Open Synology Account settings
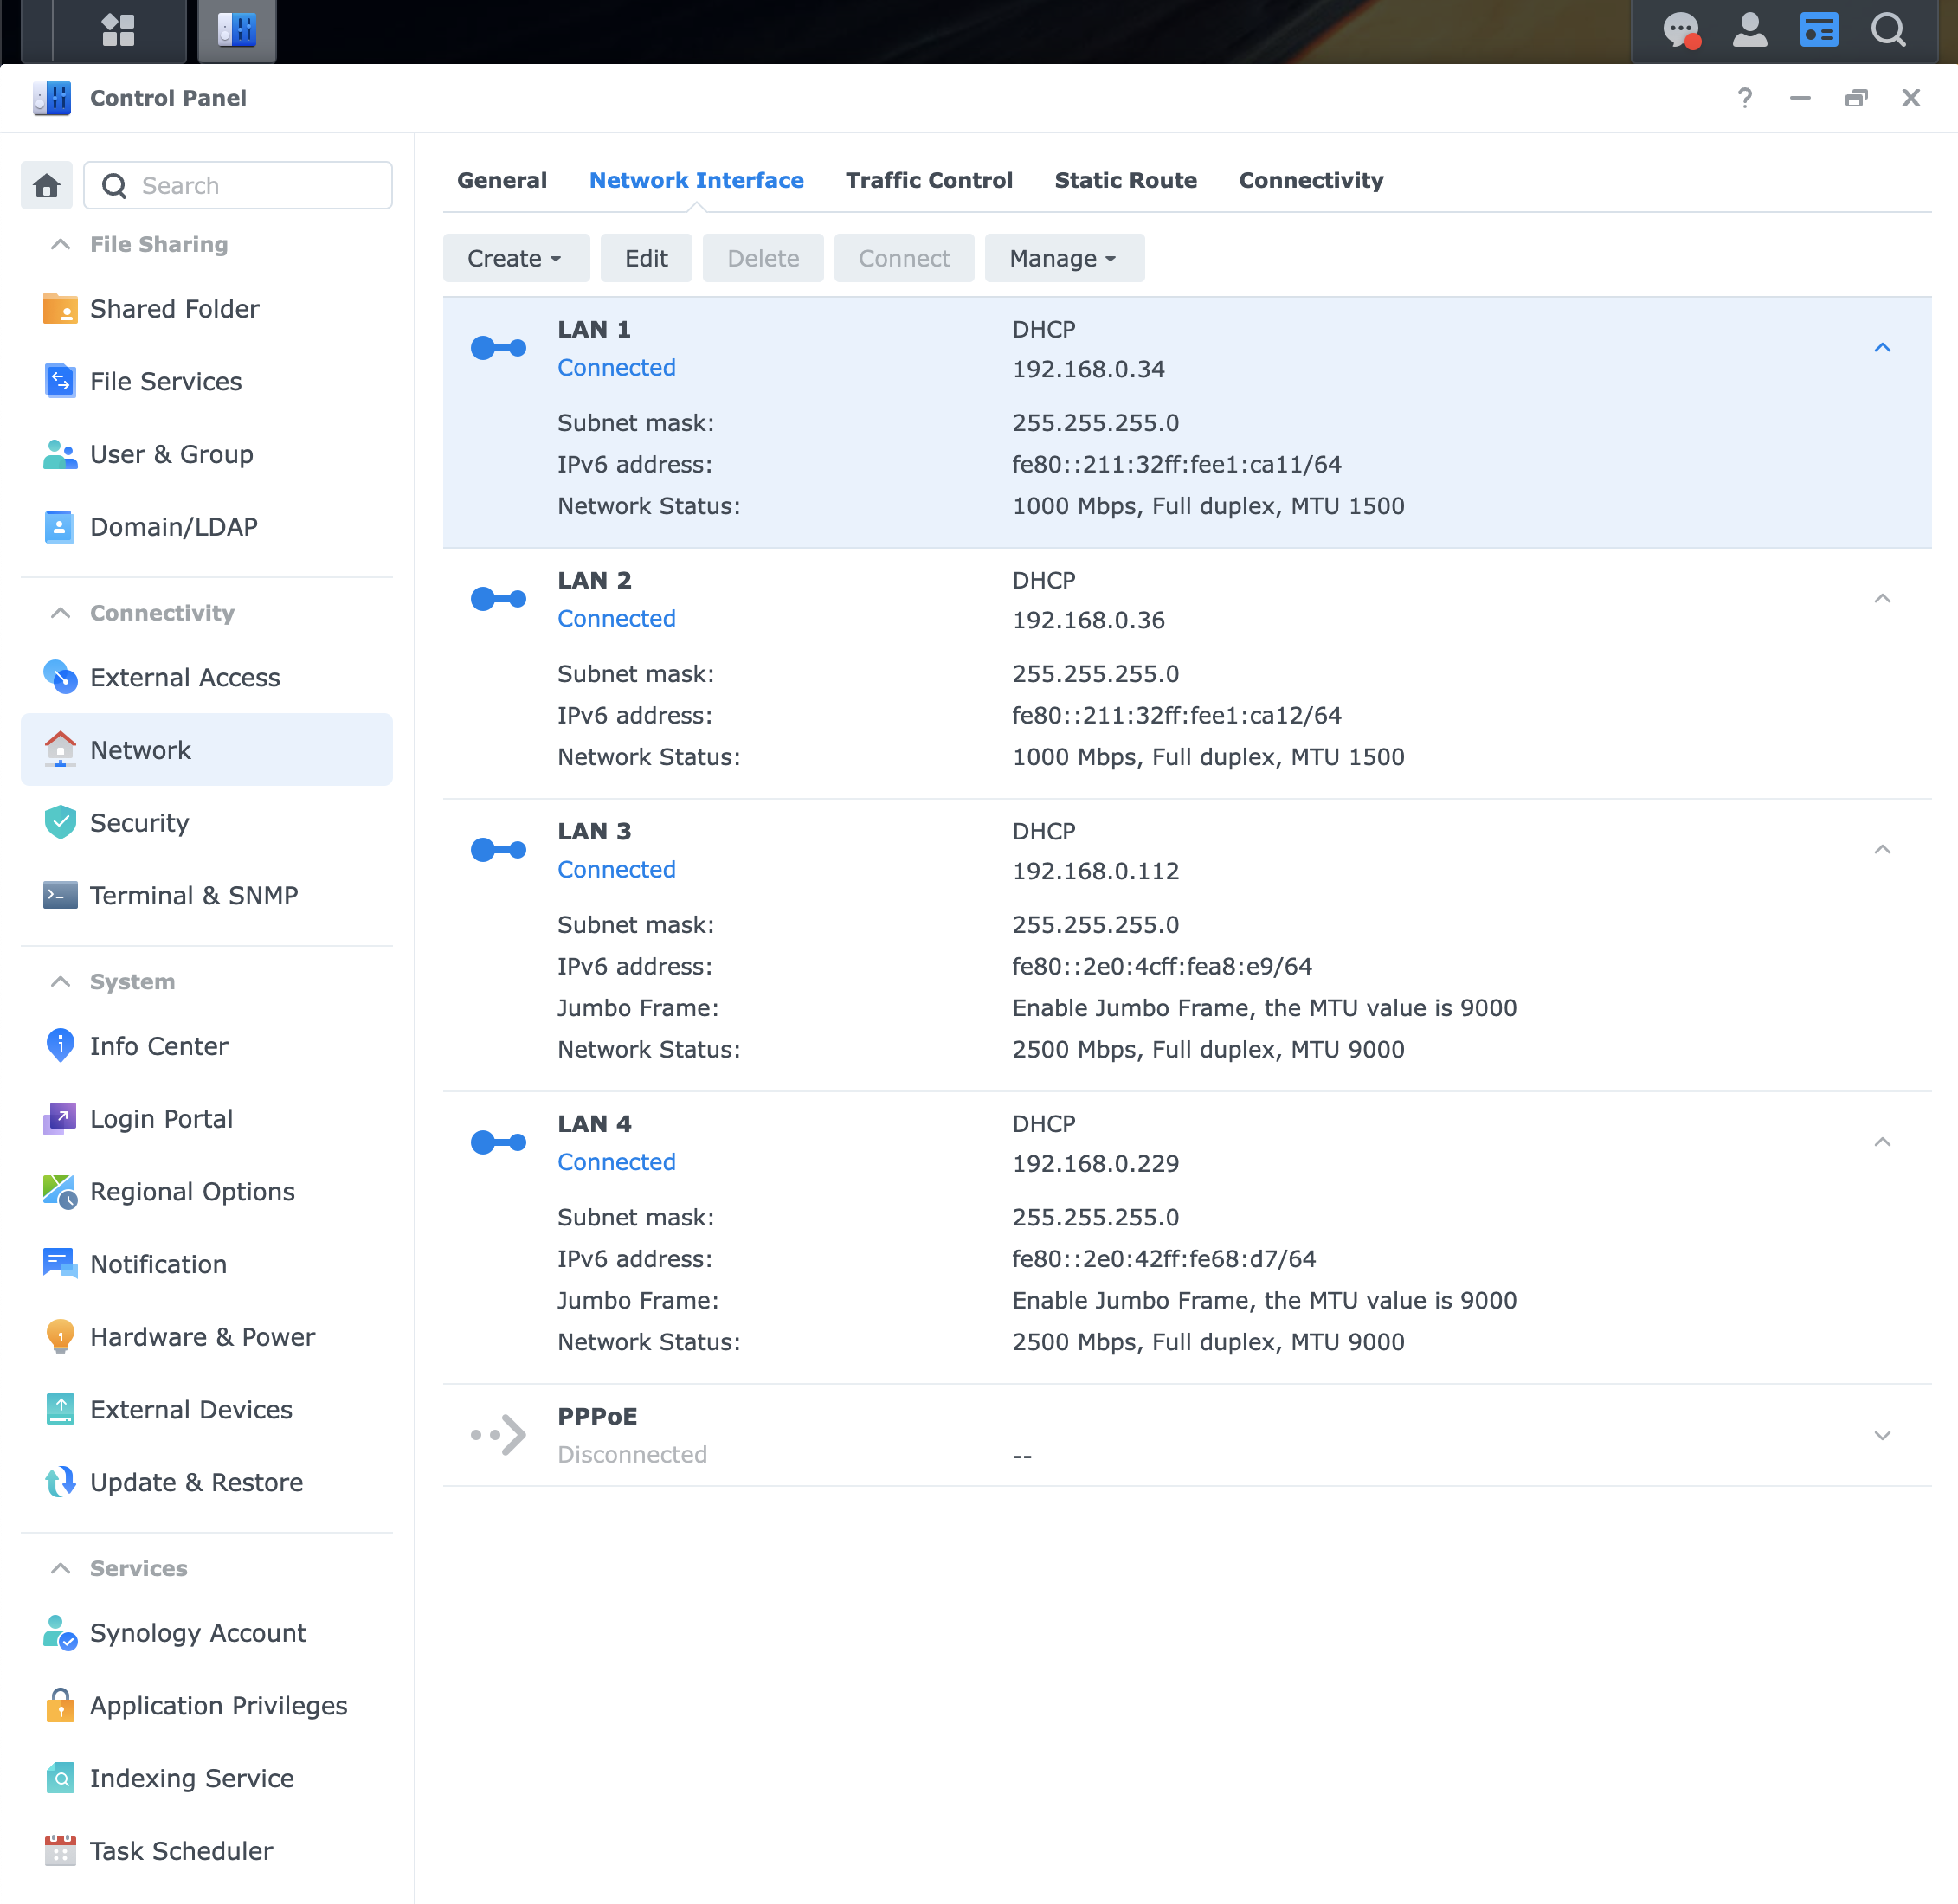Screen dimensions: 1958x1904 tap(207, 1634)
